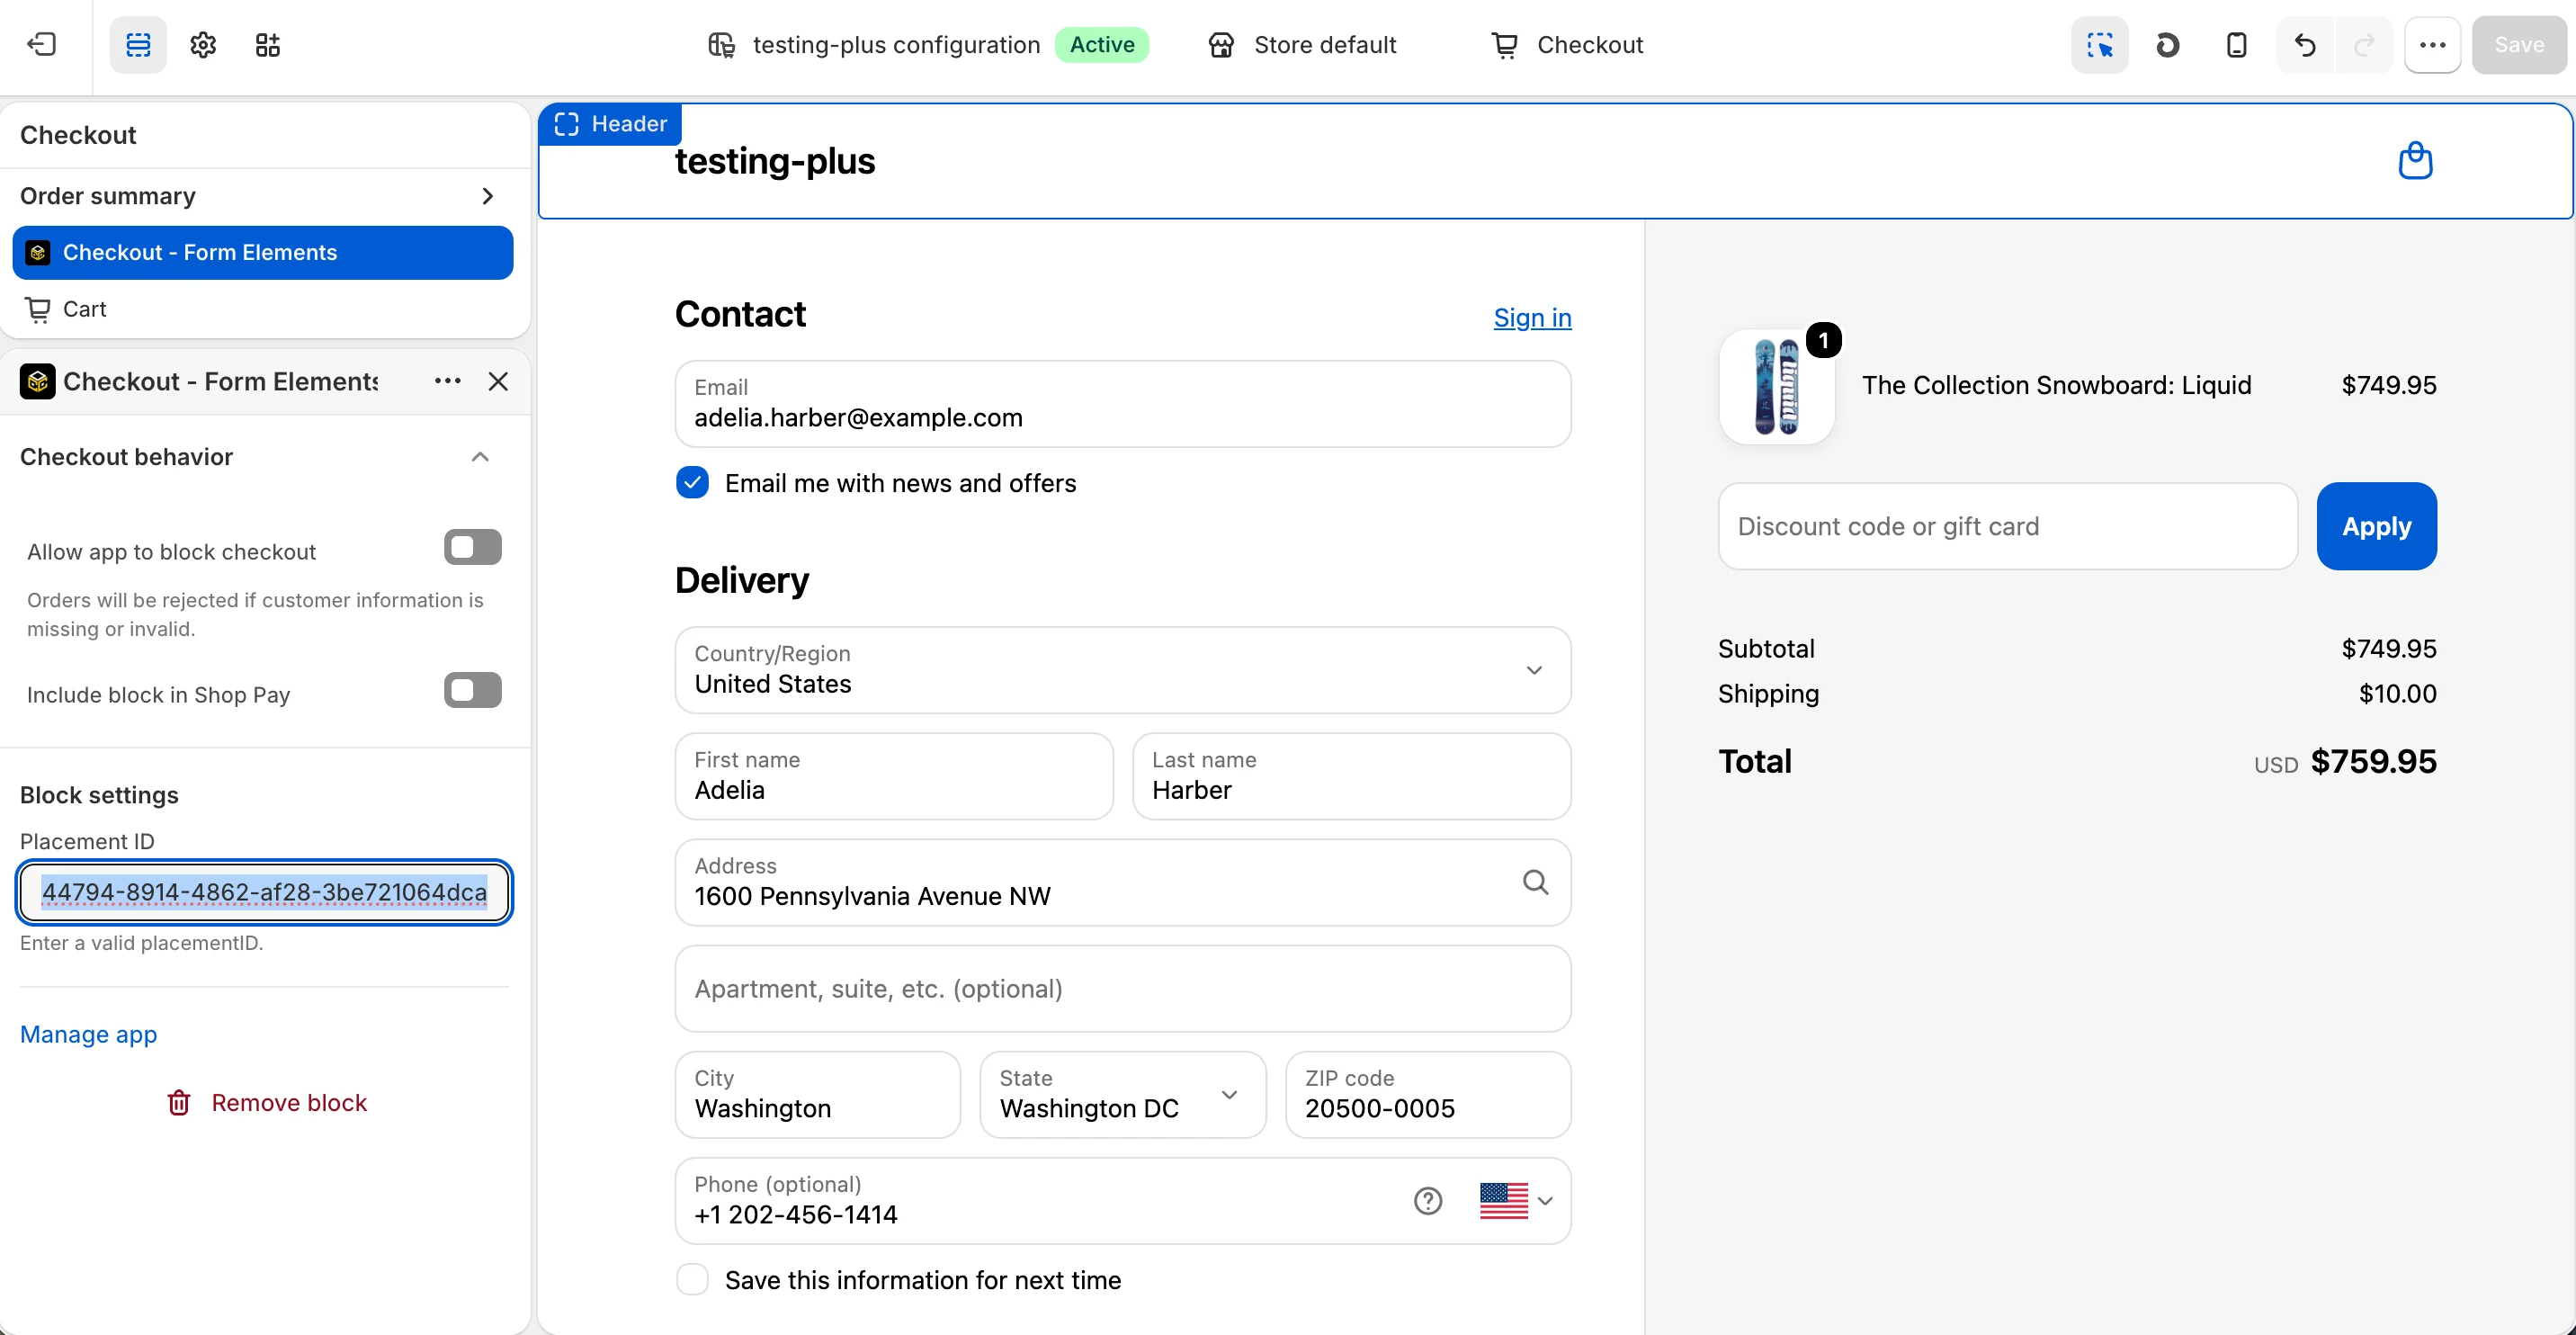2576x1335 pixels.
Task: Open the State dropdown
Action: tap(1122, 1094)
